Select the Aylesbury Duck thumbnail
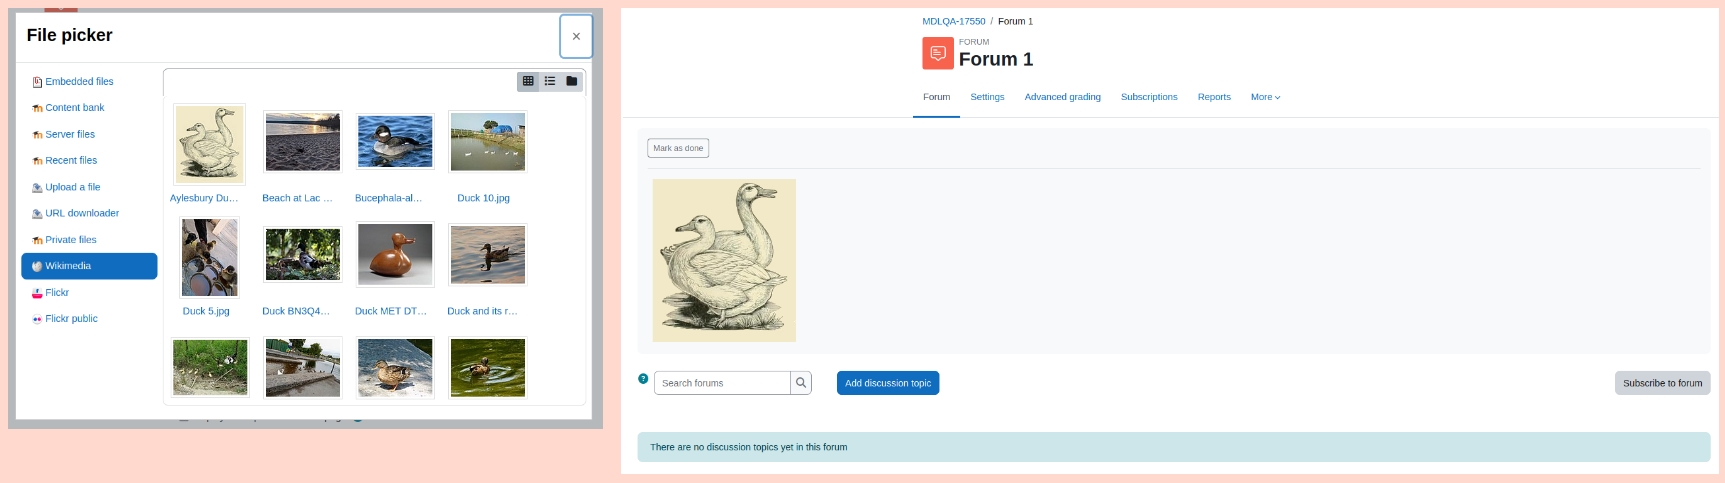Viewport: 1725px width, 483px height. point(209,144)
